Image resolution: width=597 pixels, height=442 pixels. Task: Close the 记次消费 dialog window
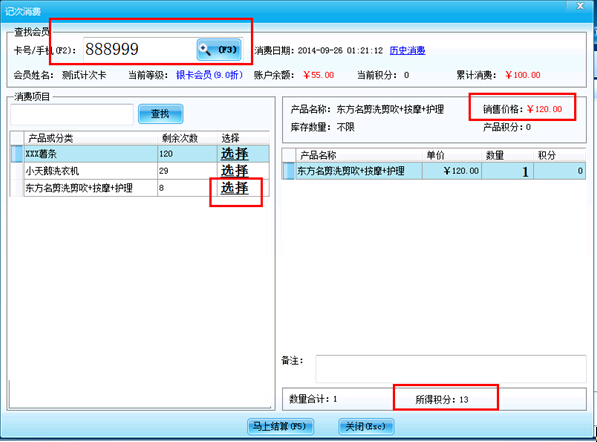580,6
